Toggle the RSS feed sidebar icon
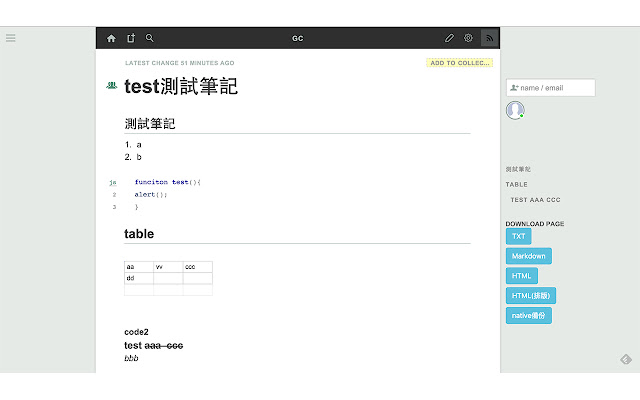Viewport: 640px width, 400px height. click(489, 38)
